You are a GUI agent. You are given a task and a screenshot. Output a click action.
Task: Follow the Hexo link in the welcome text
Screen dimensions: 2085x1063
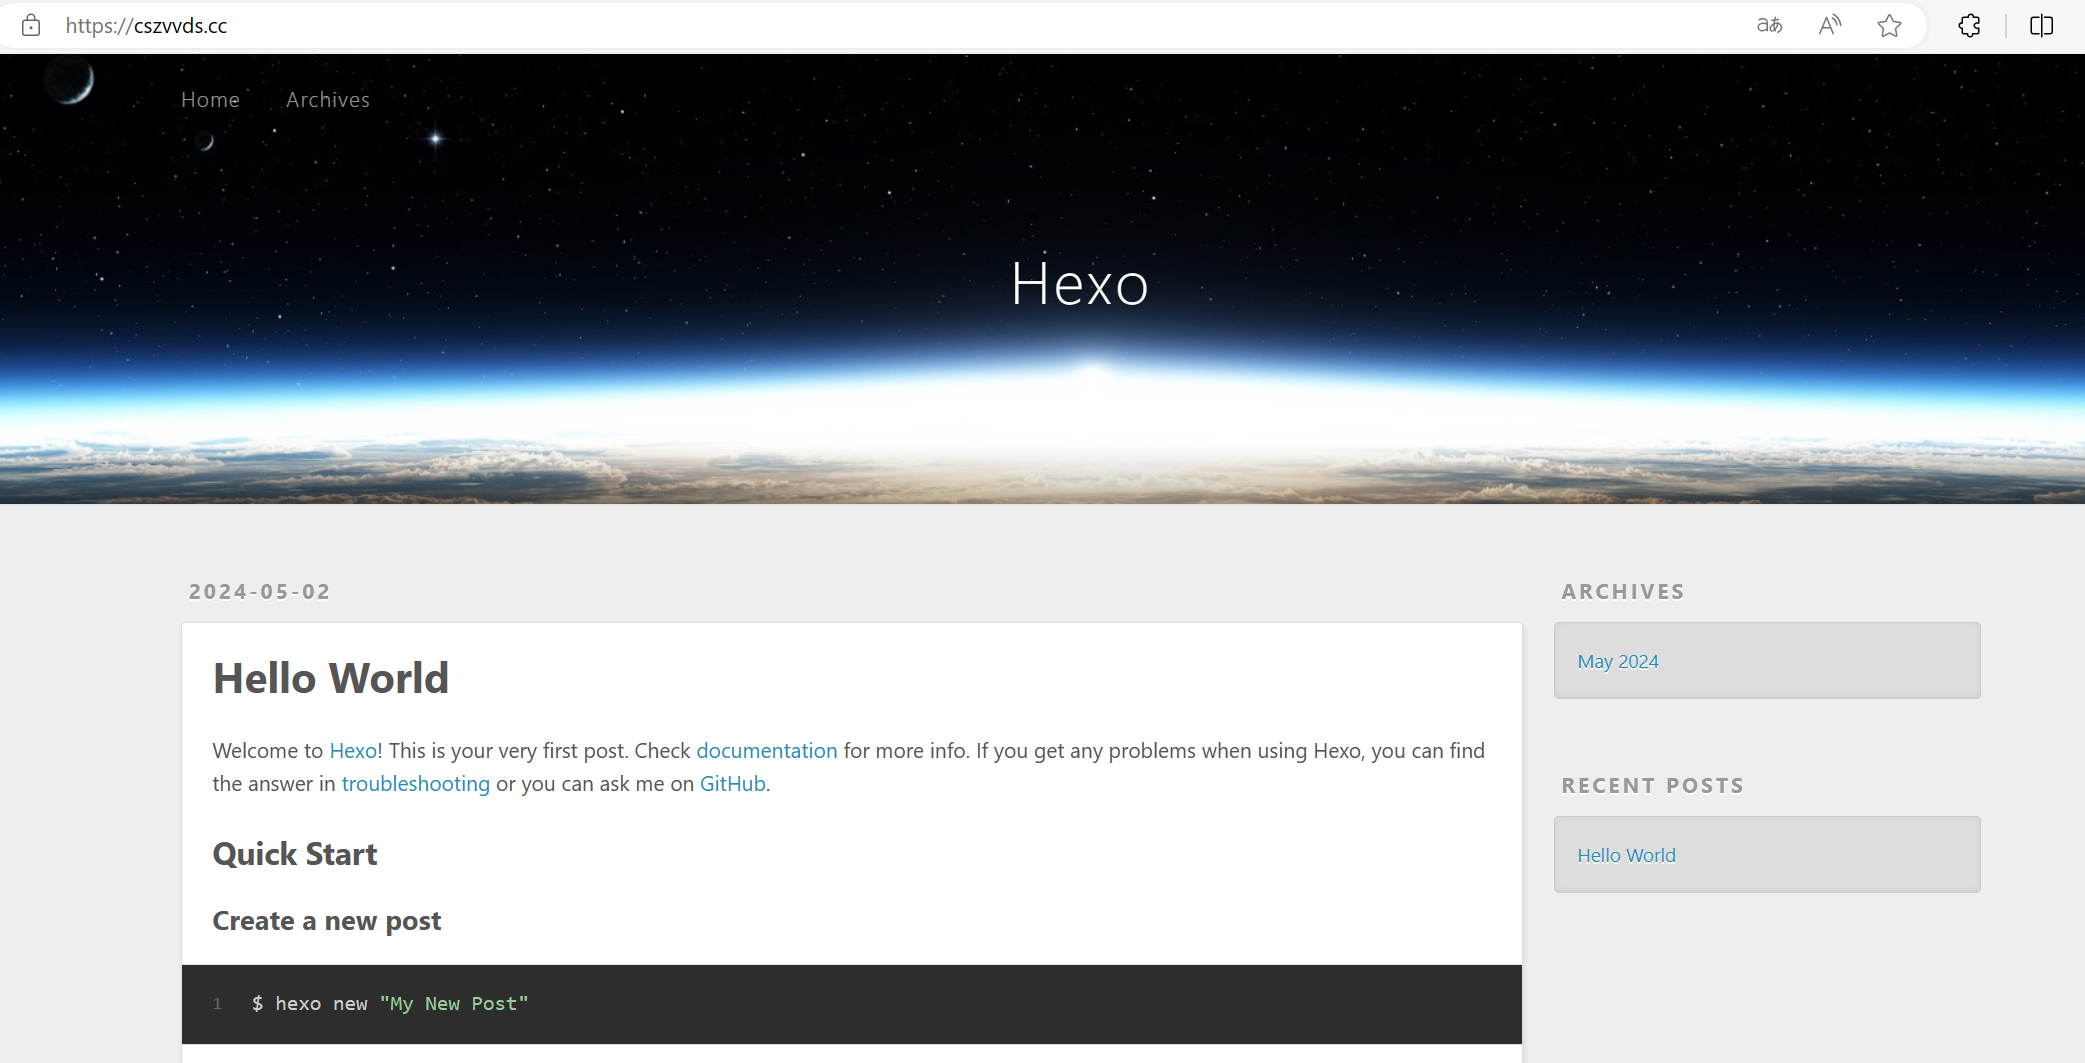353,751
